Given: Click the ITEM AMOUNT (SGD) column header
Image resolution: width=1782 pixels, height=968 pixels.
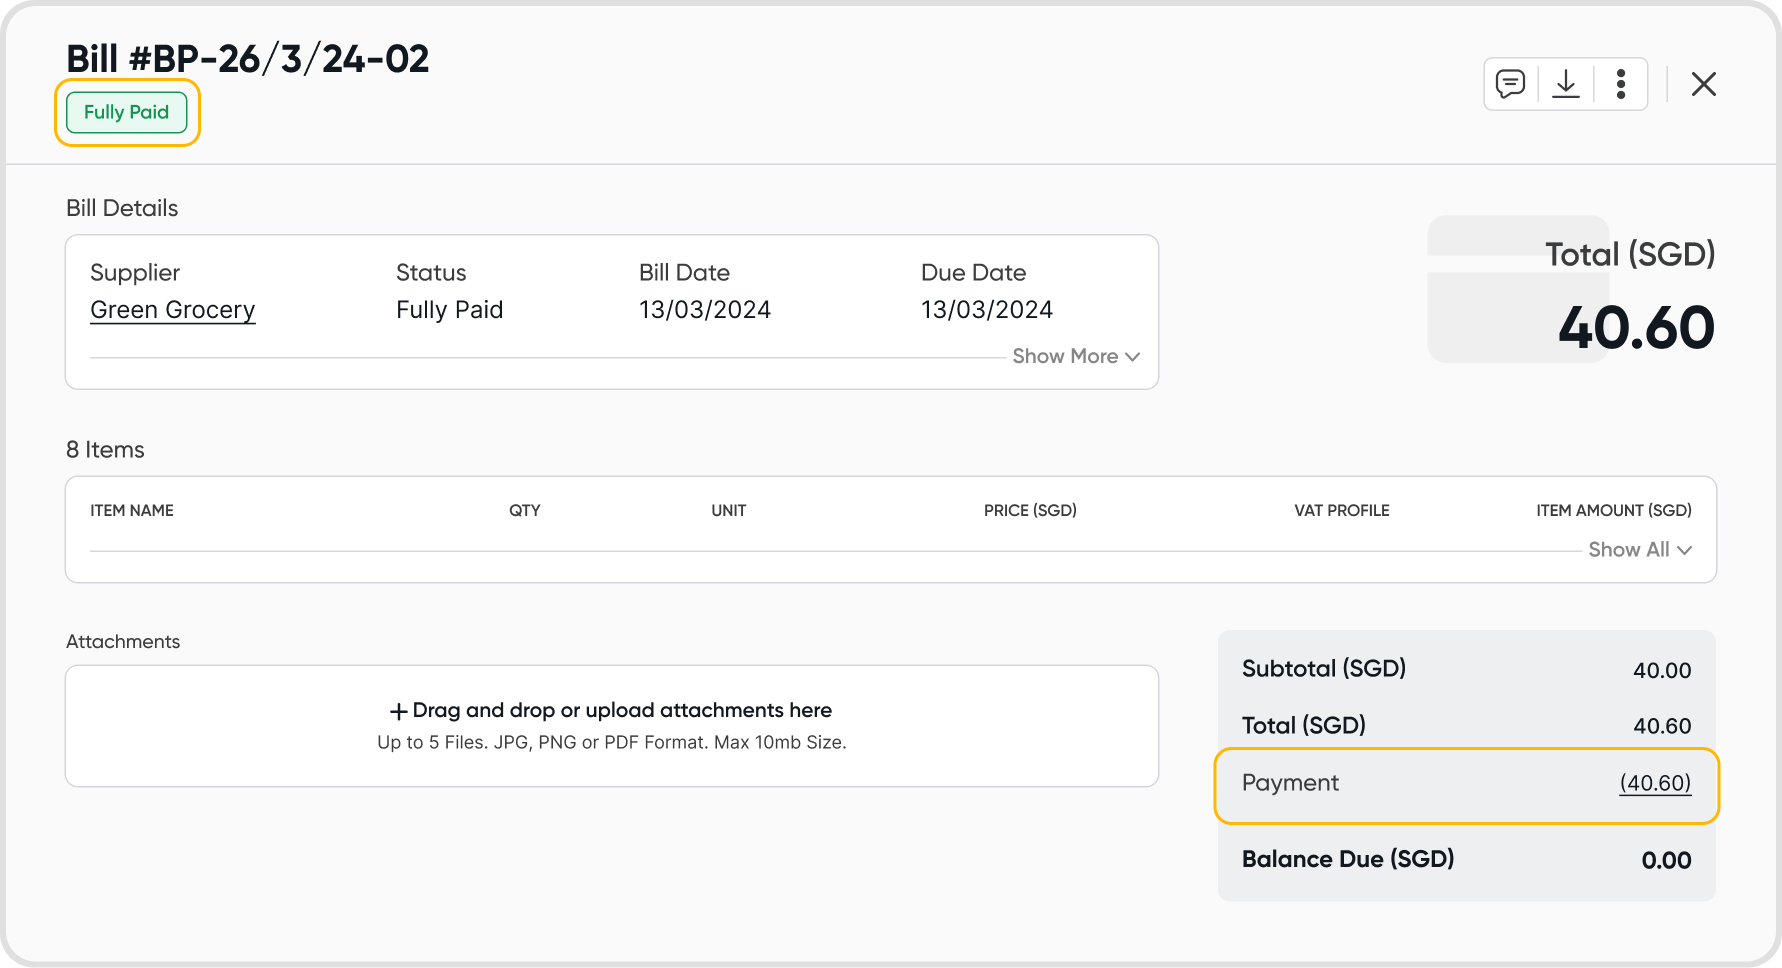Looking at the screenshot, I should click(1614, 511).
